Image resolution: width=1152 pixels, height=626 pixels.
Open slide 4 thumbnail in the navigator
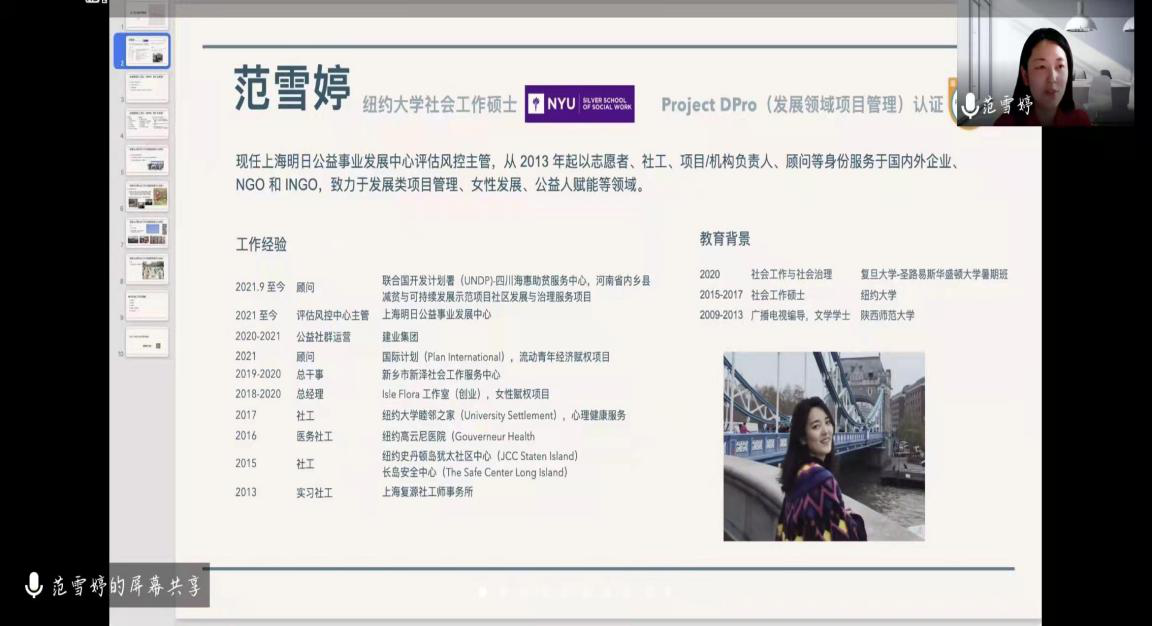[147, 124]
